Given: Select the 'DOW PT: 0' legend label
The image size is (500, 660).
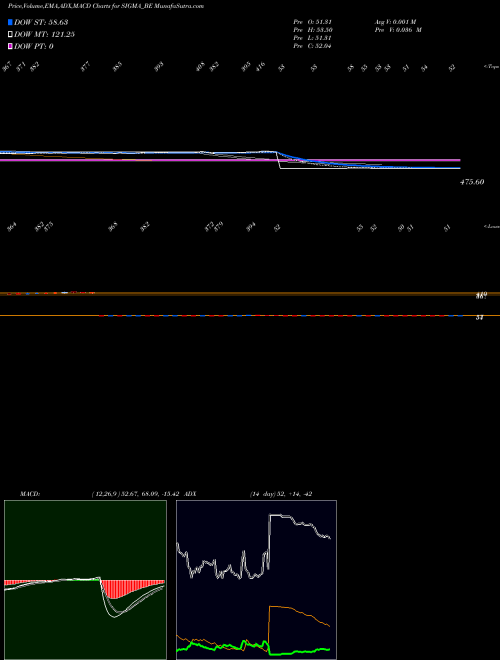Looking at the screenshot, I should [x=34, y=46].
